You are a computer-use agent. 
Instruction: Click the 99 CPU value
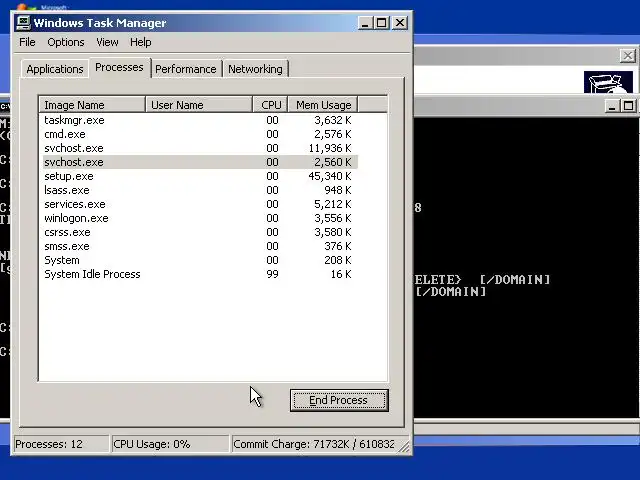(272, 274)
